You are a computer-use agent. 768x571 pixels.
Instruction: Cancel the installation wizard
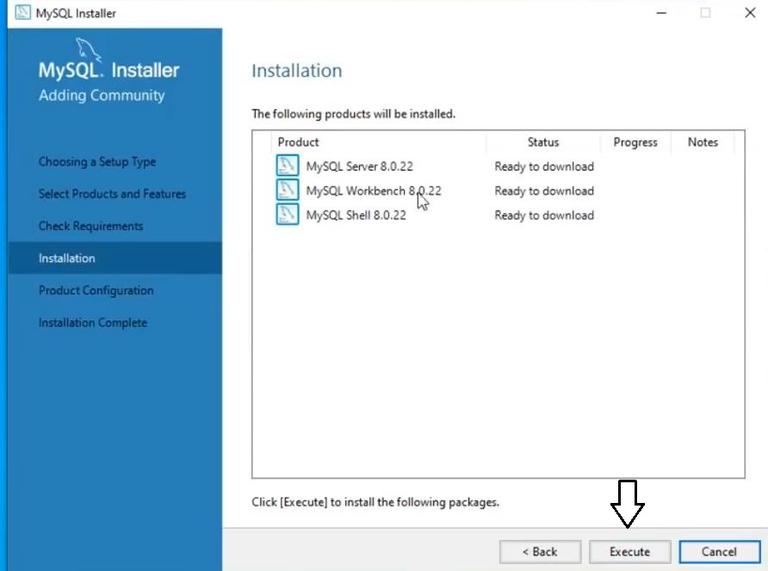pyautogui.click(x=719, y=552)
